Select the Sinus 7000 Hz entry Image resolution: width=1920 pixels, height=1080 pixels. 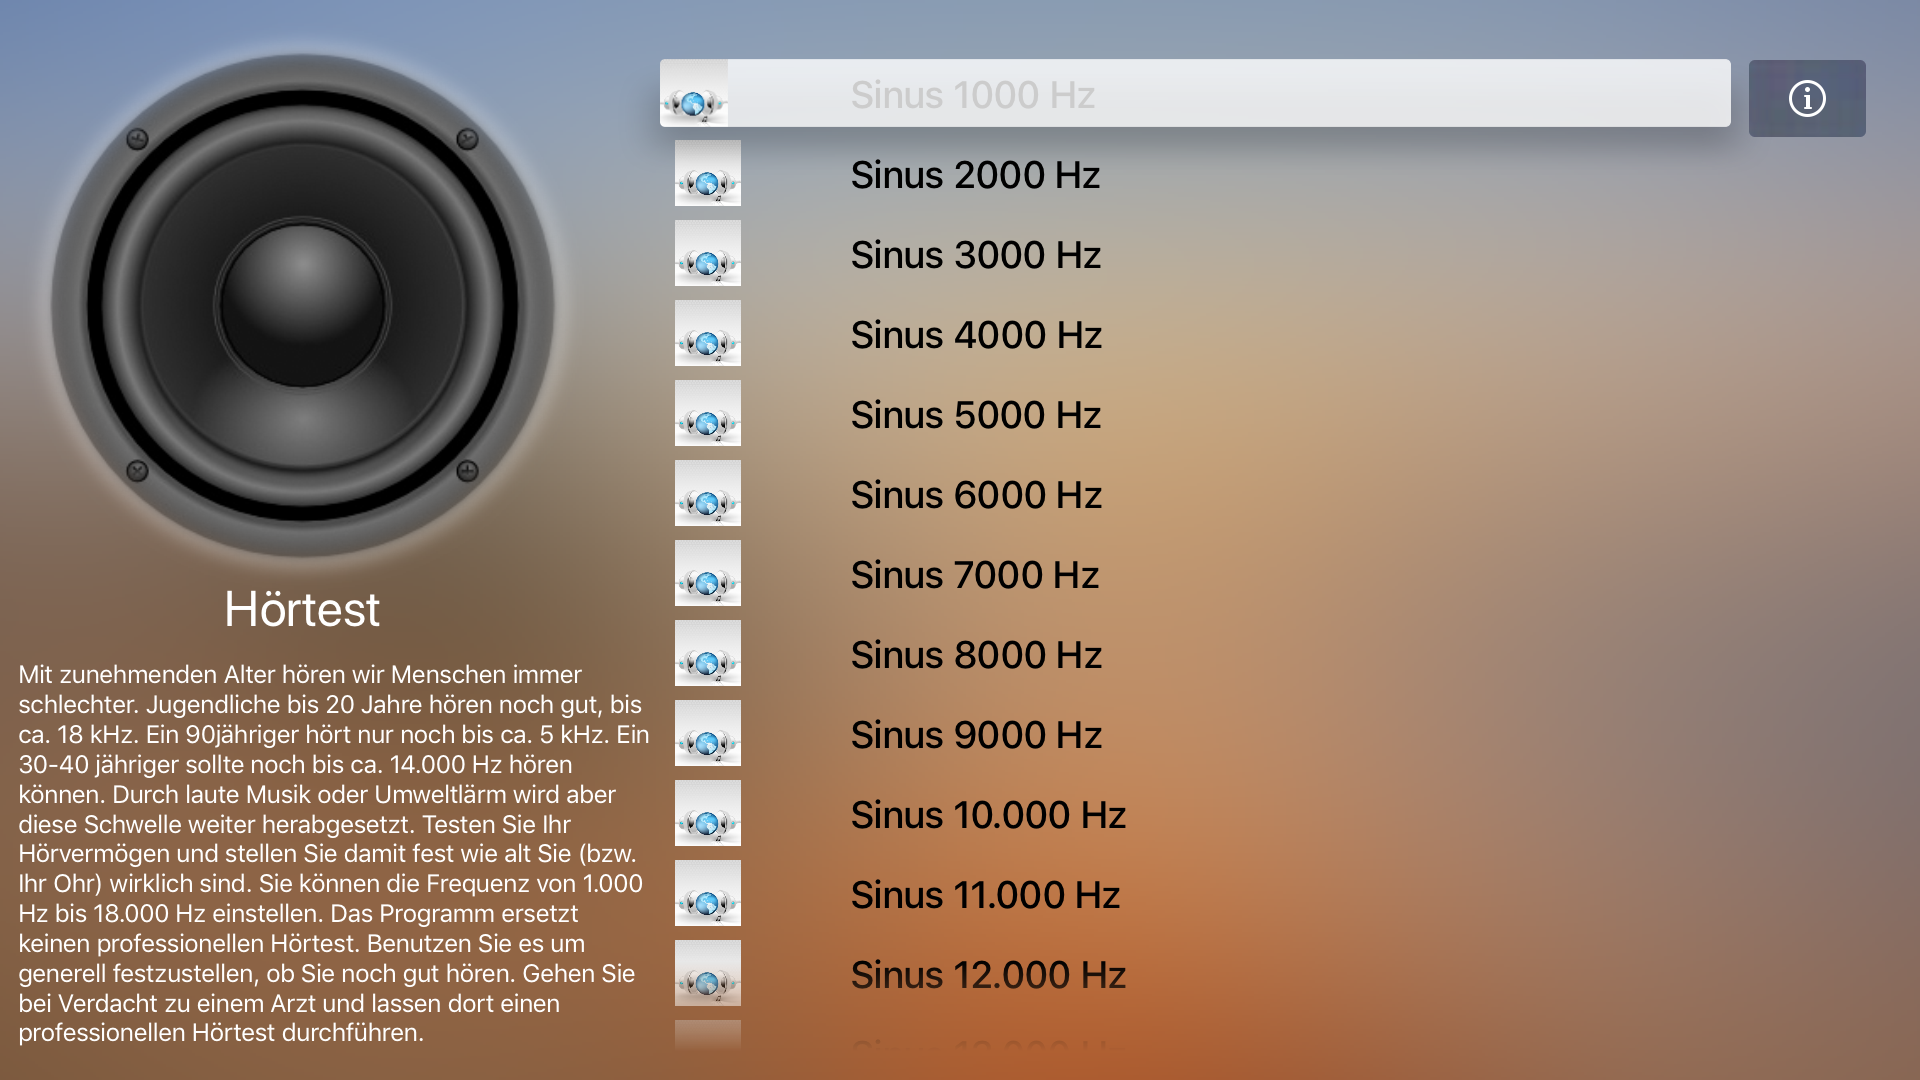1195,574
